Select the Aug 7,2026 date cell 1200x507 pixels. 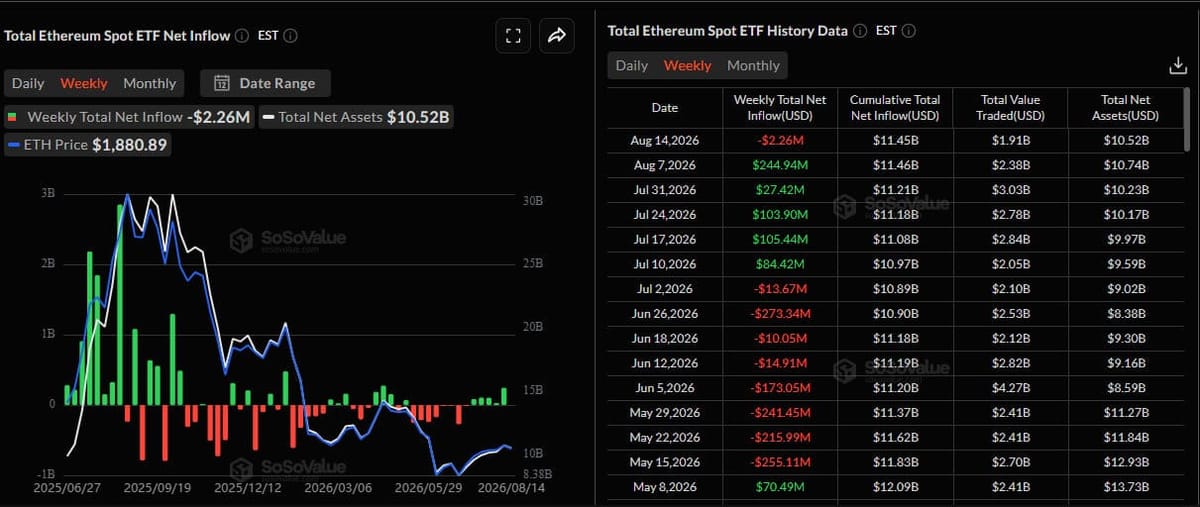point(665,165)
